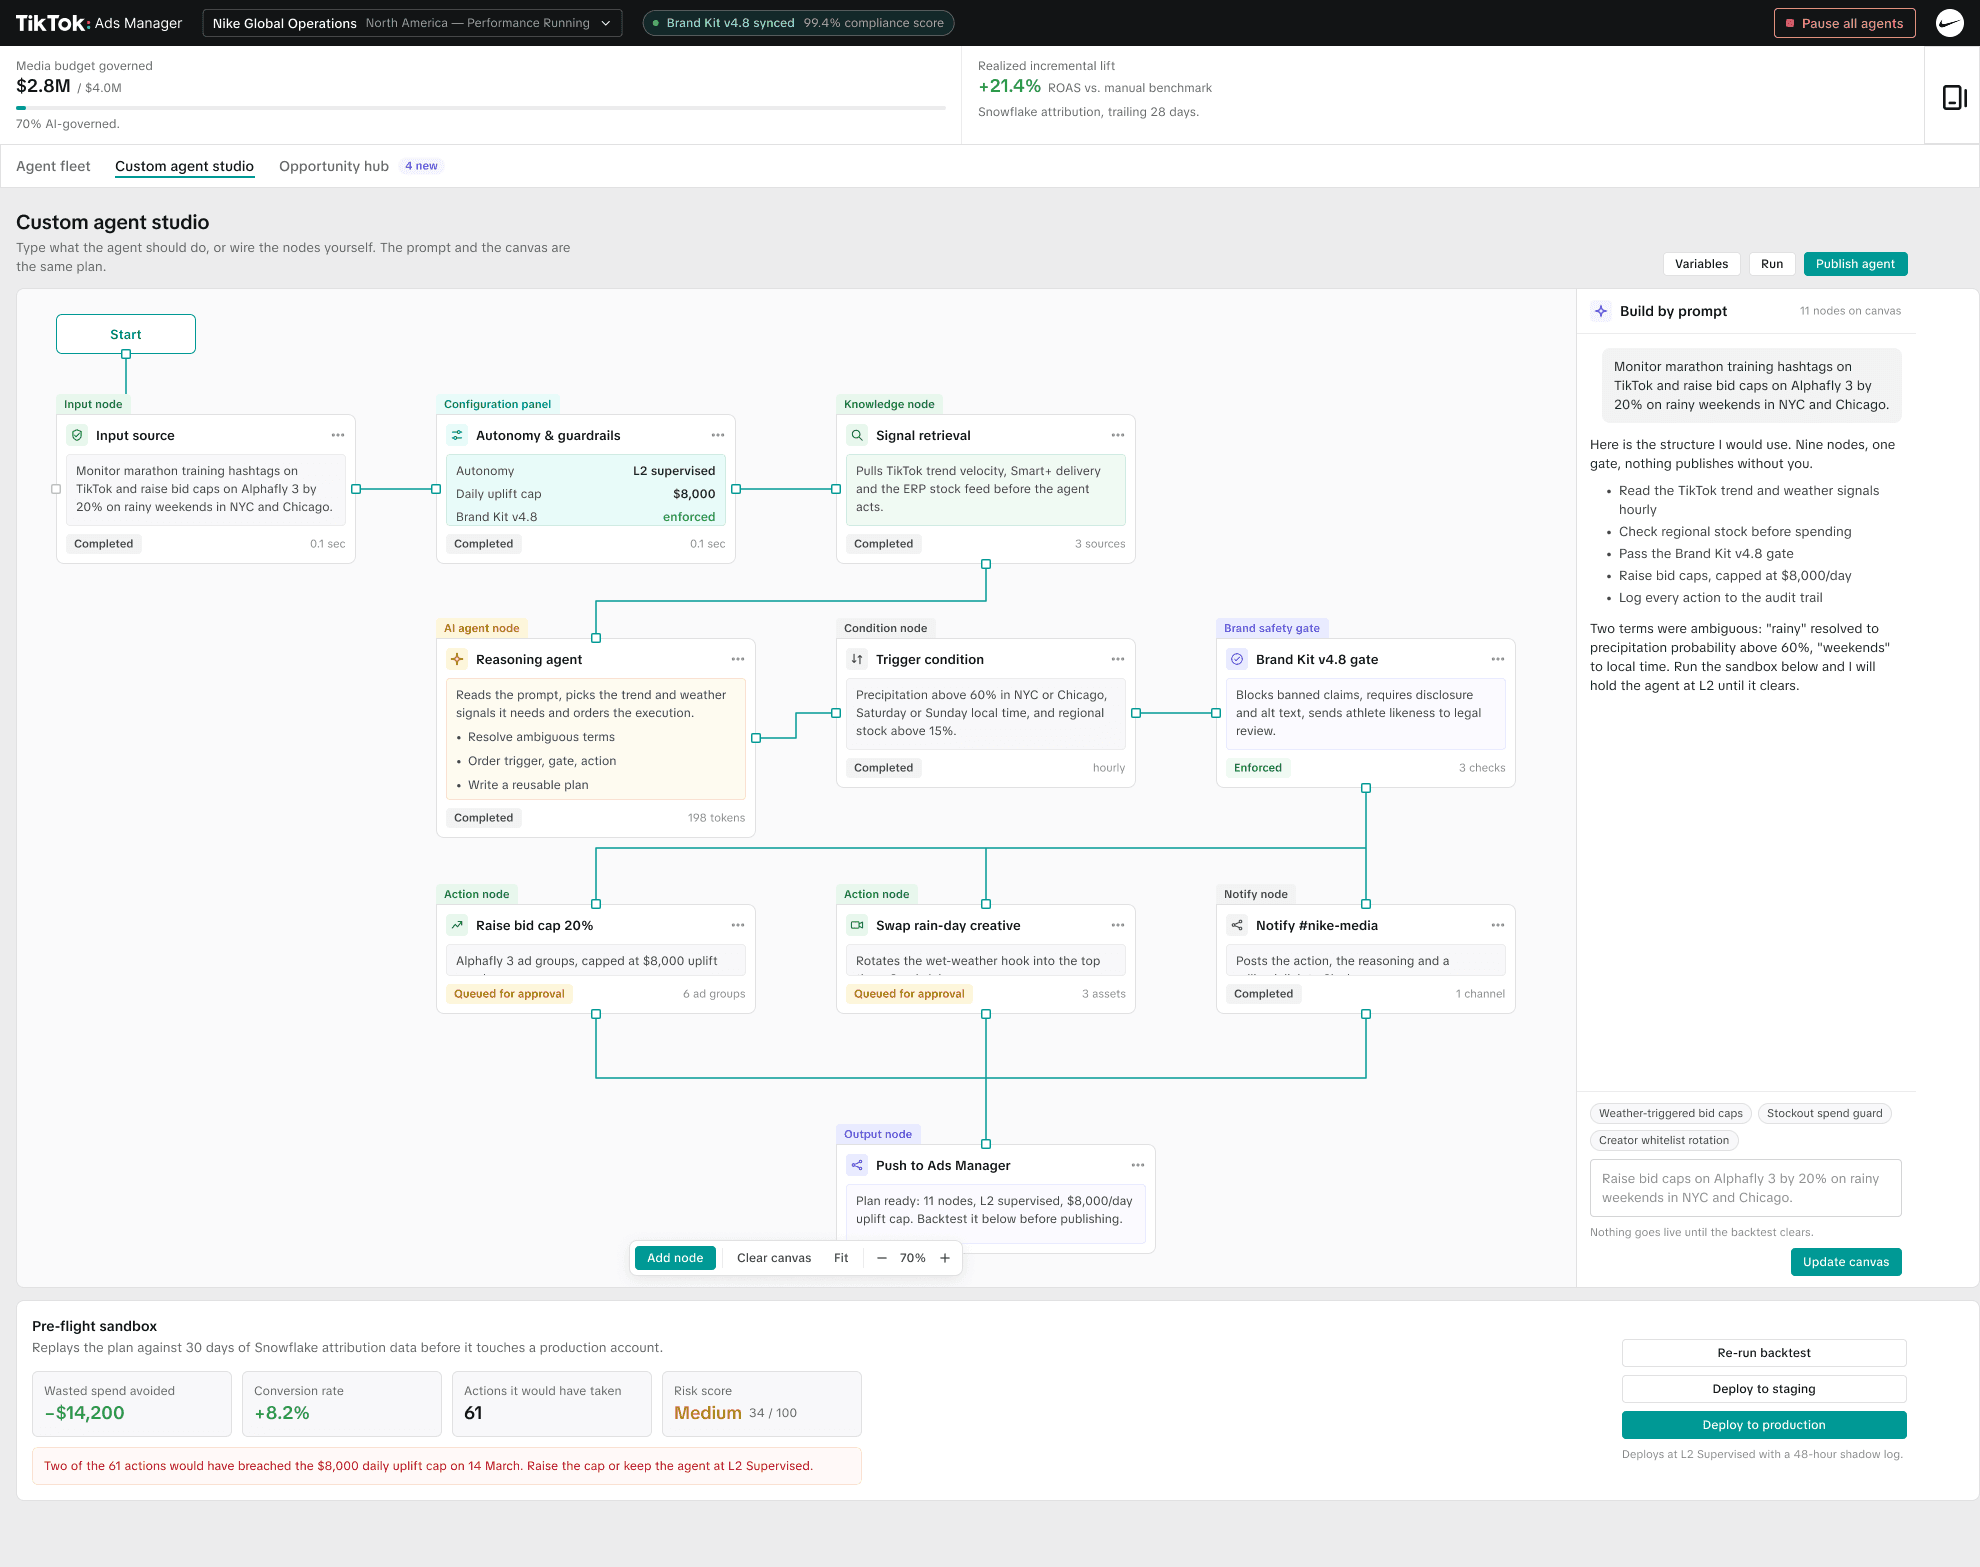The height and width of the screenshot is (1567, 1980).
Task: Click the Push to Ads Manager share icon
Action: tap(857, 1165)
